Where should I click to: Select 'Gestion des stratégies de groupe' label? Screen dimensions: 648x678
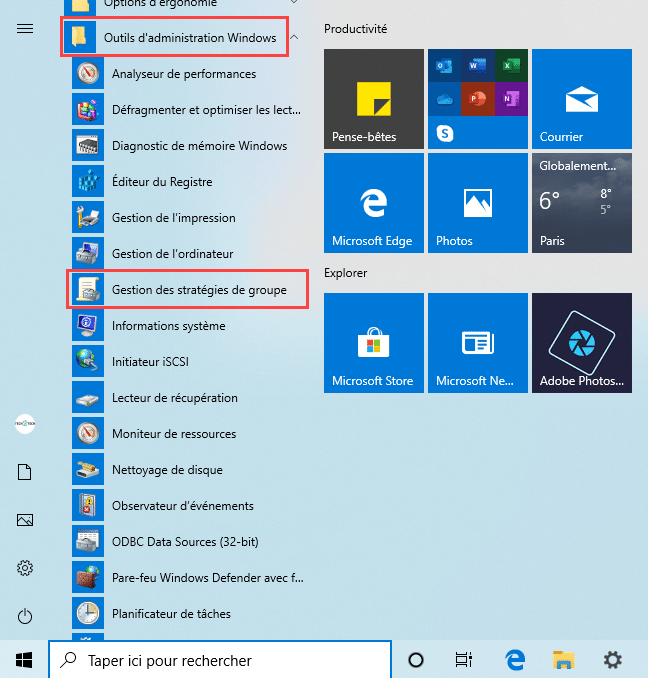[x=199, y=290]
